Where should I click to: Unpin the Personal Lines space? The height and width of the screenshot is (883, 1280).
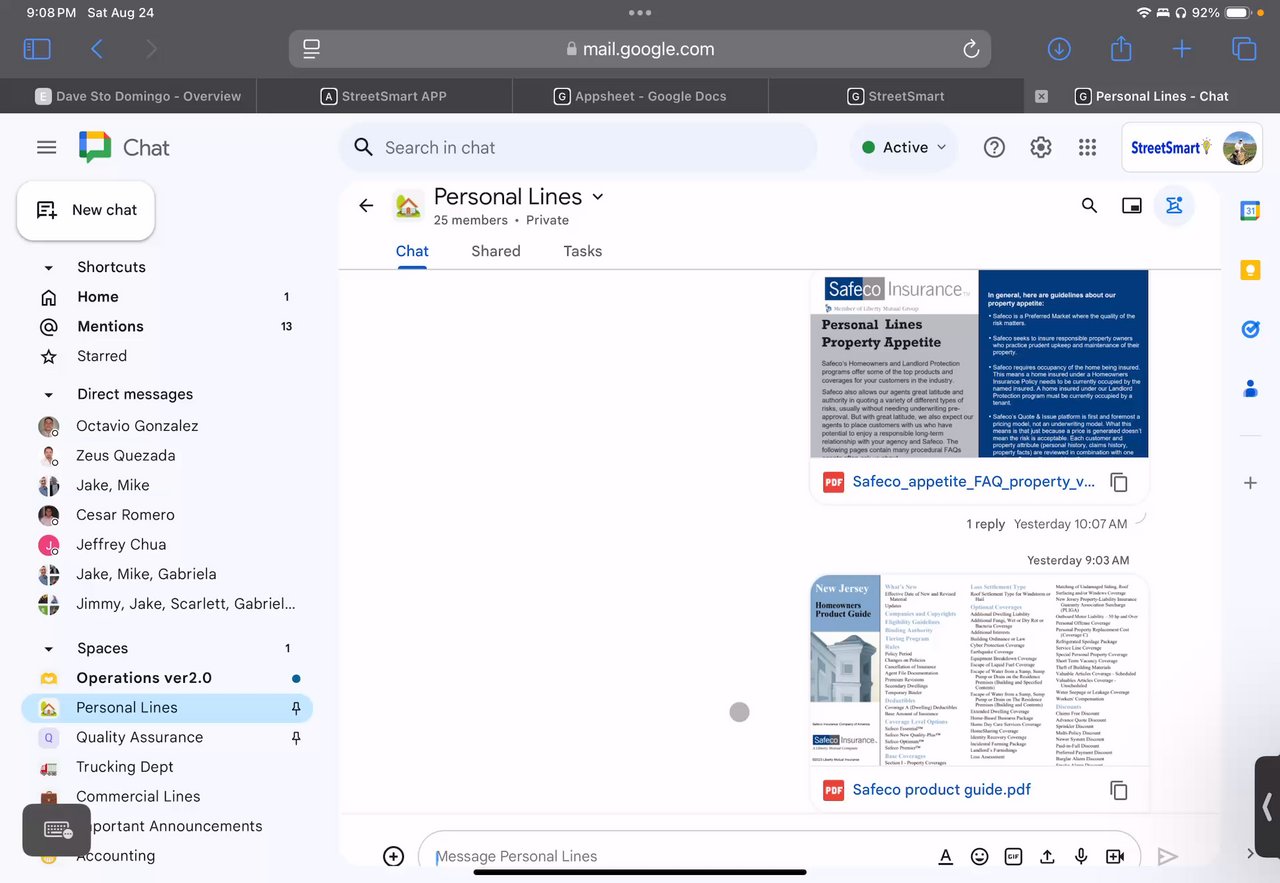[x=296, y=708]
